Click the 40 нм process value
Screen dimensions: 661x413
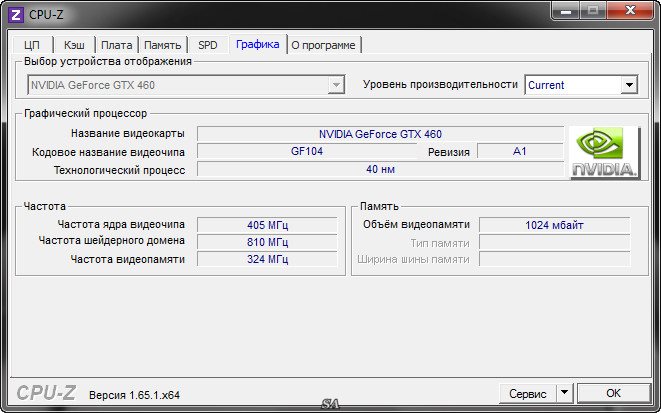[380, 169]
